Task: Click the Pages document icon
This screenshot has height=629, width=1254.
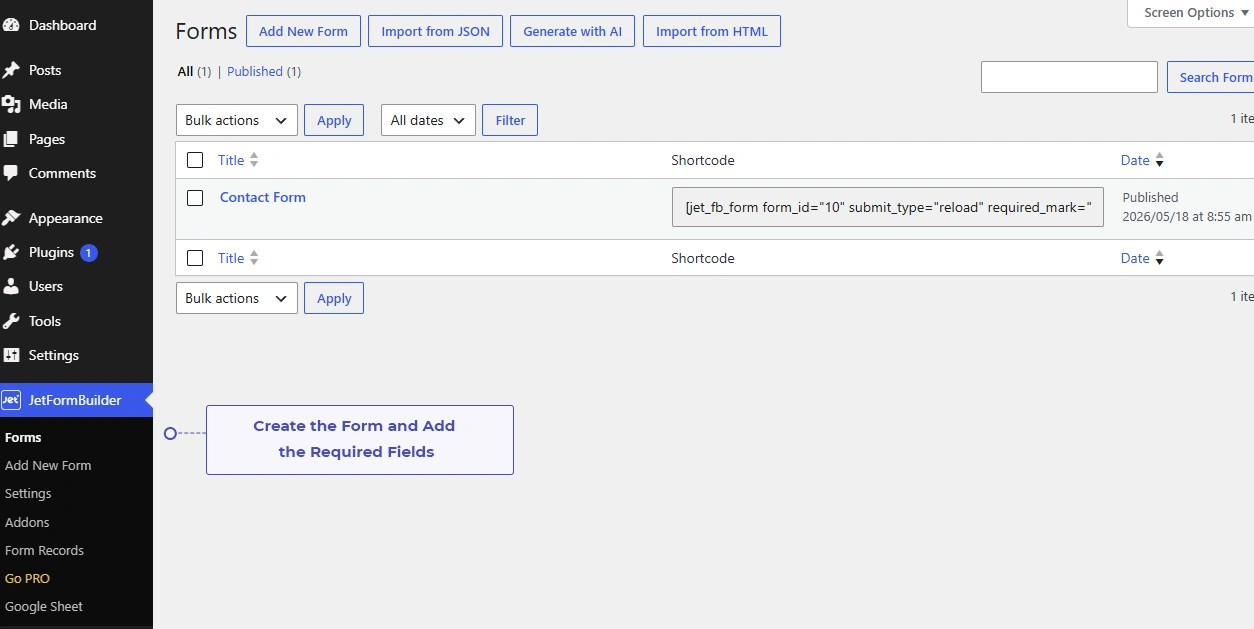Action: point(11,139)
